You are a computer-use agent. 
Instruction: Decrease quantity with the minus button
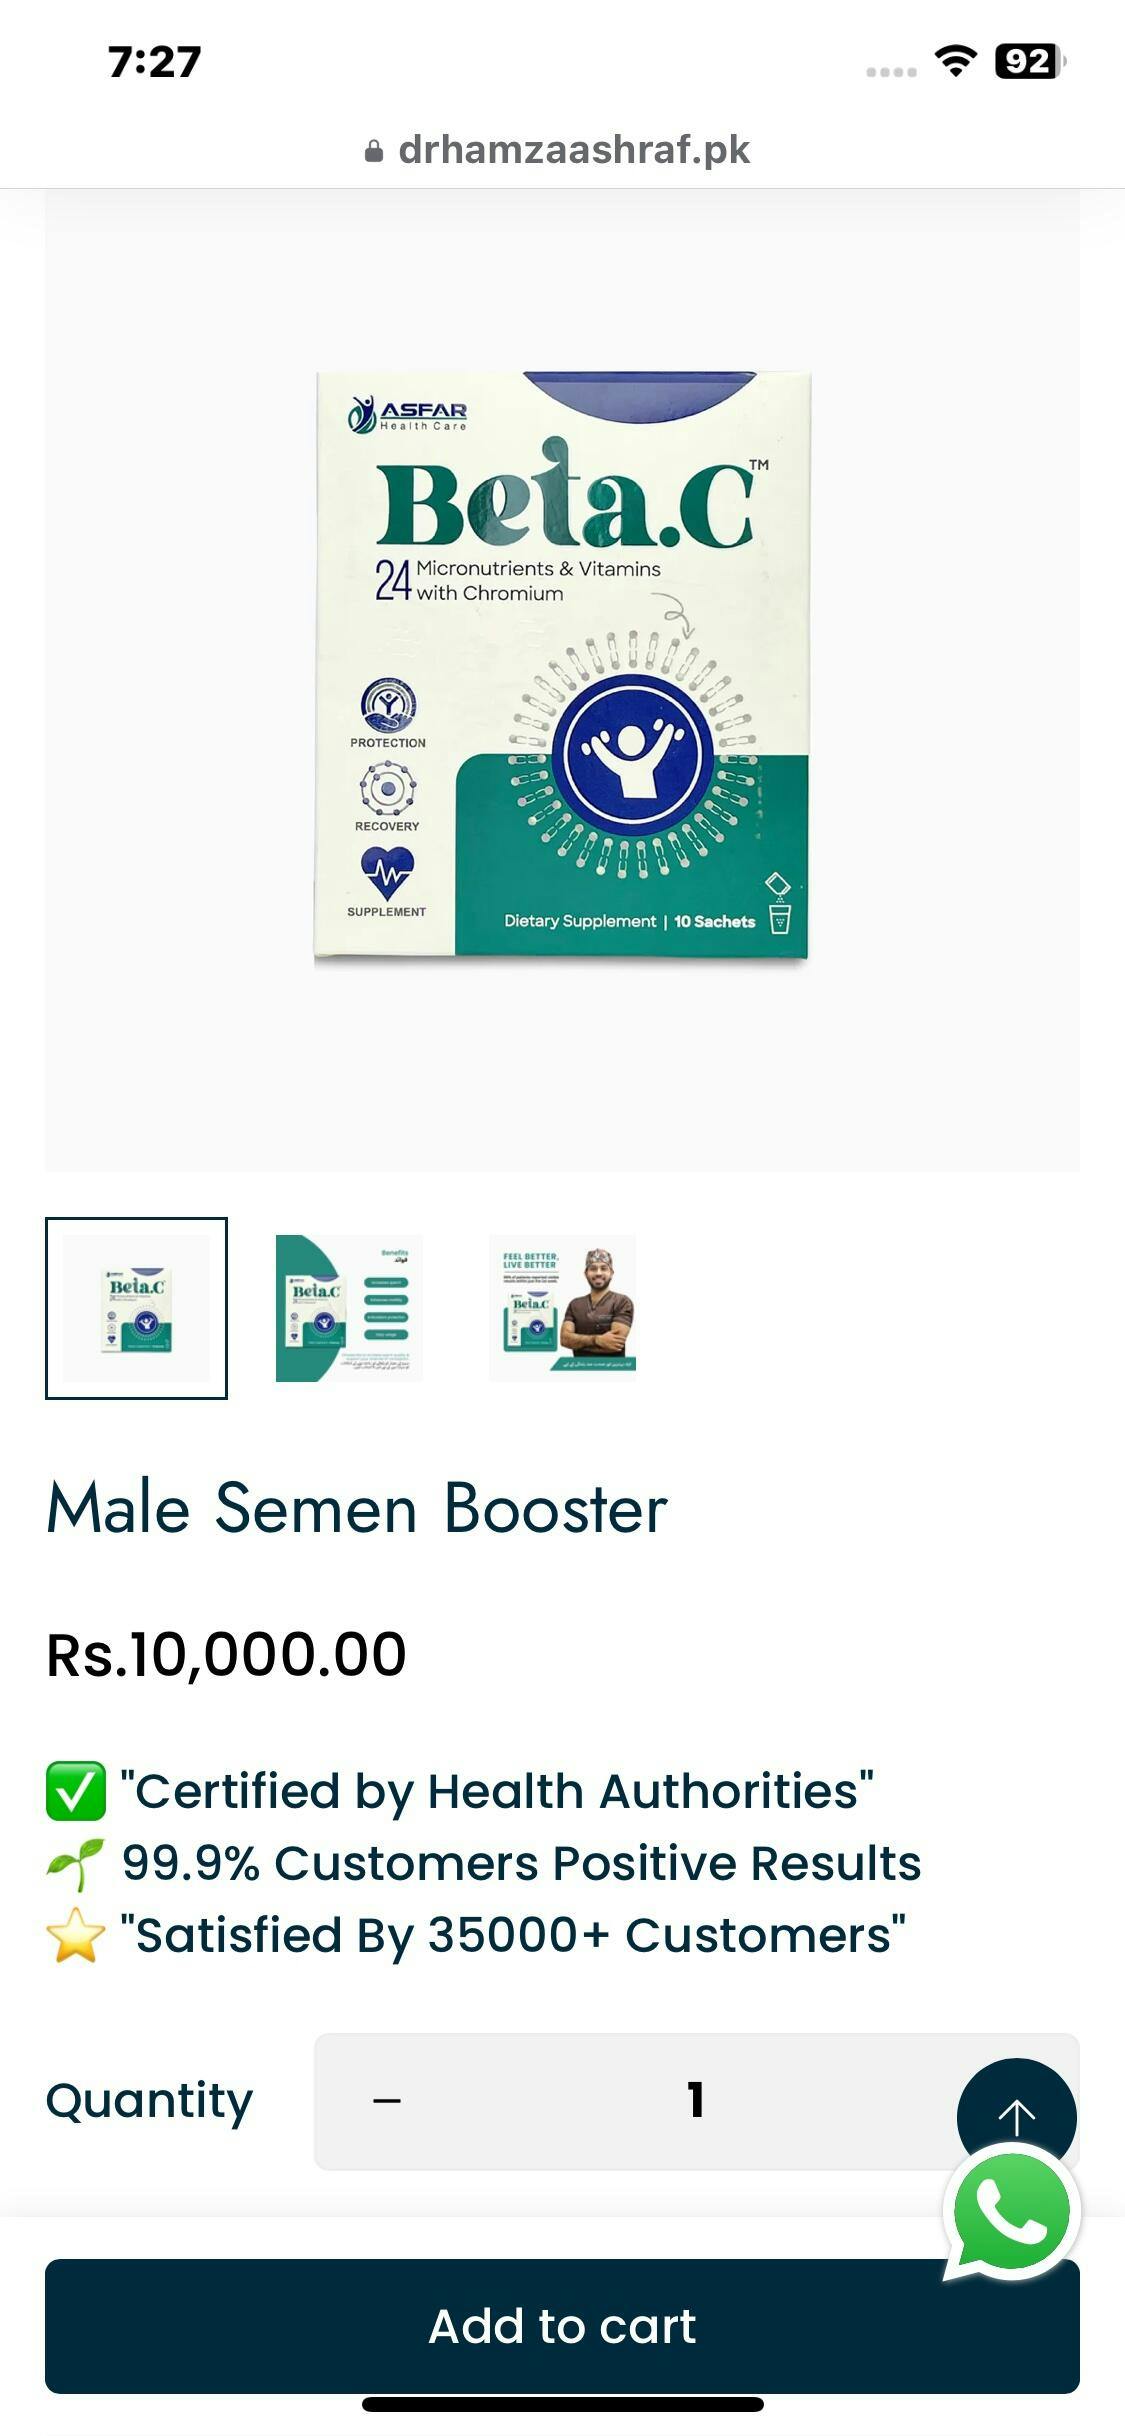[387, 2101]
